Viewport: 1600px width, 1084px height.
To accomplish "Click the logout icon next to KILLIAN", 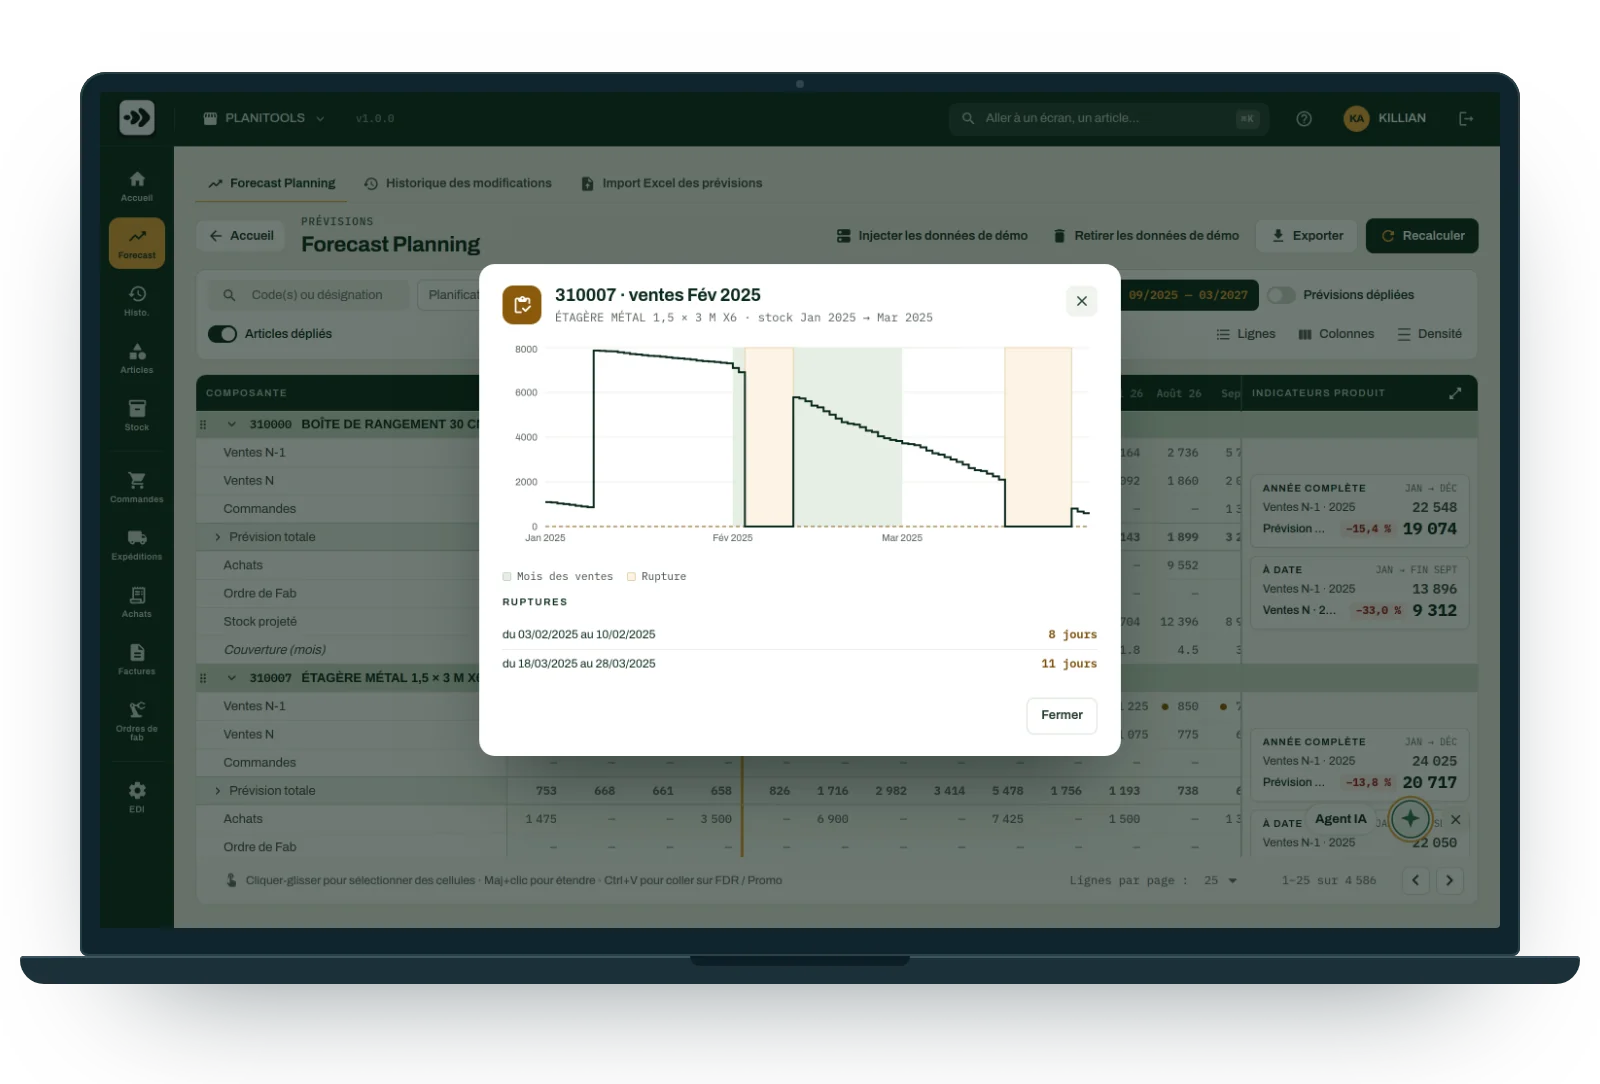I will 1466,118.
